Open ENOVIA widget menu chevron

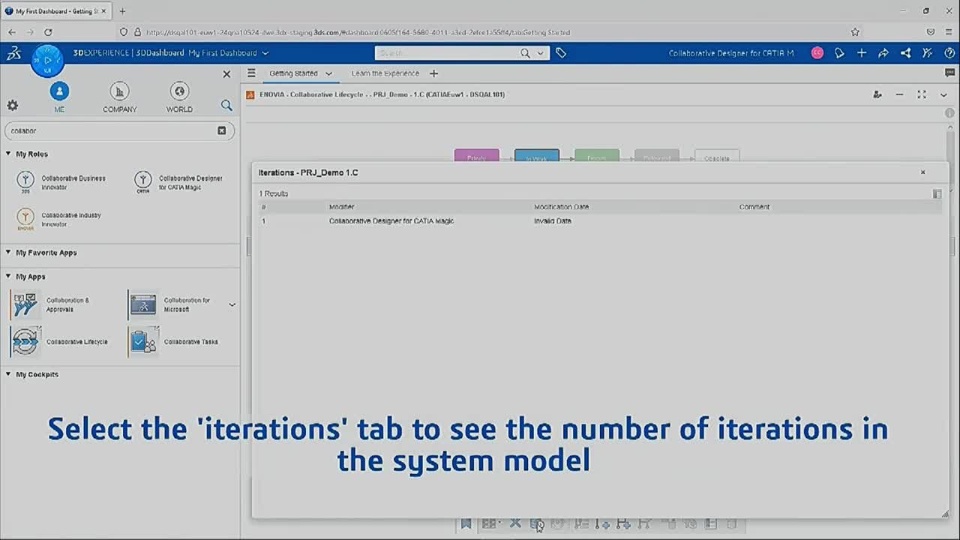coord(943,95)
